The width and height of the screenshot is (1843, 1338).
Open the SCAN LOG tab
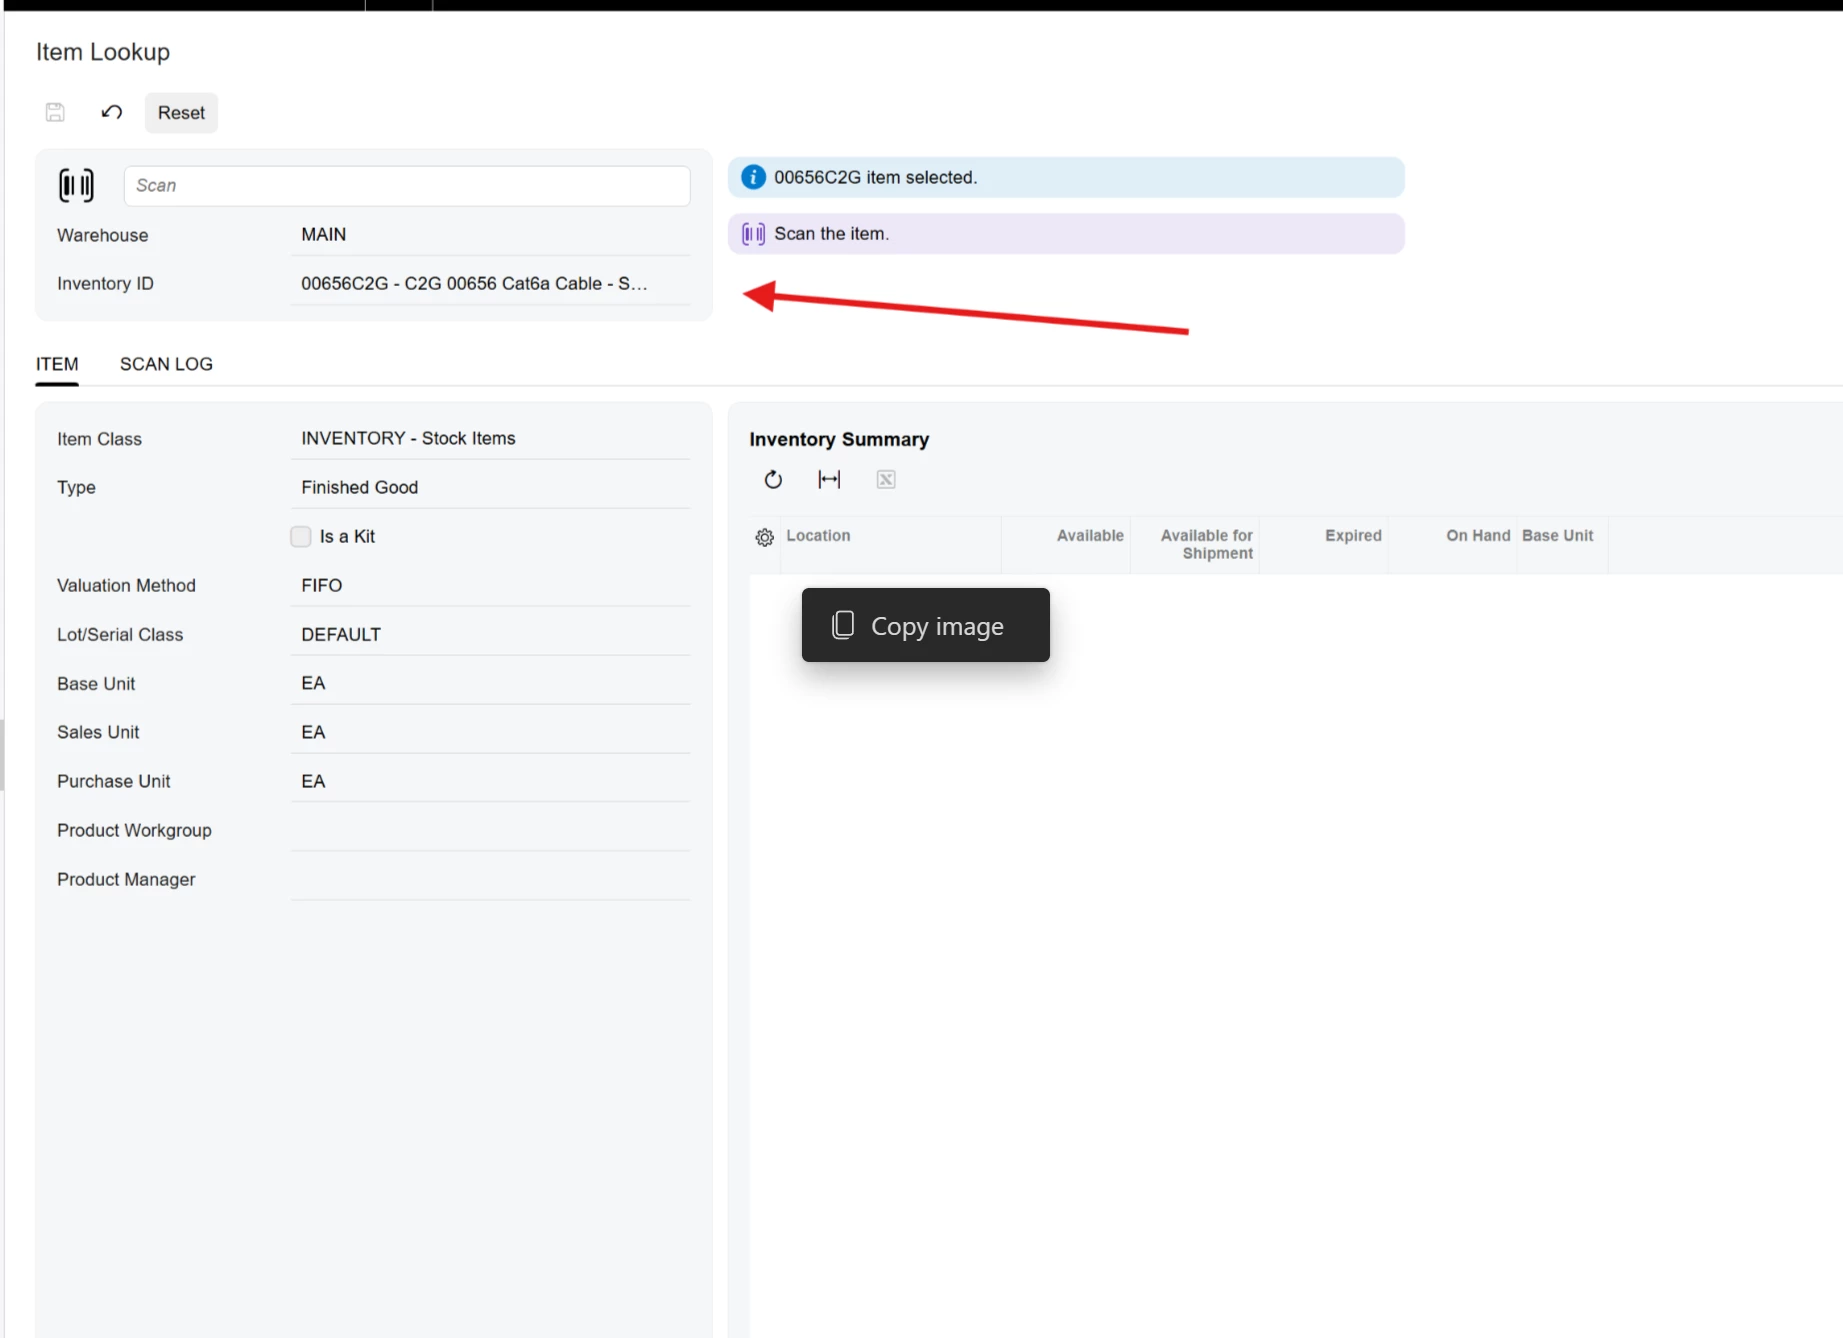166,364
